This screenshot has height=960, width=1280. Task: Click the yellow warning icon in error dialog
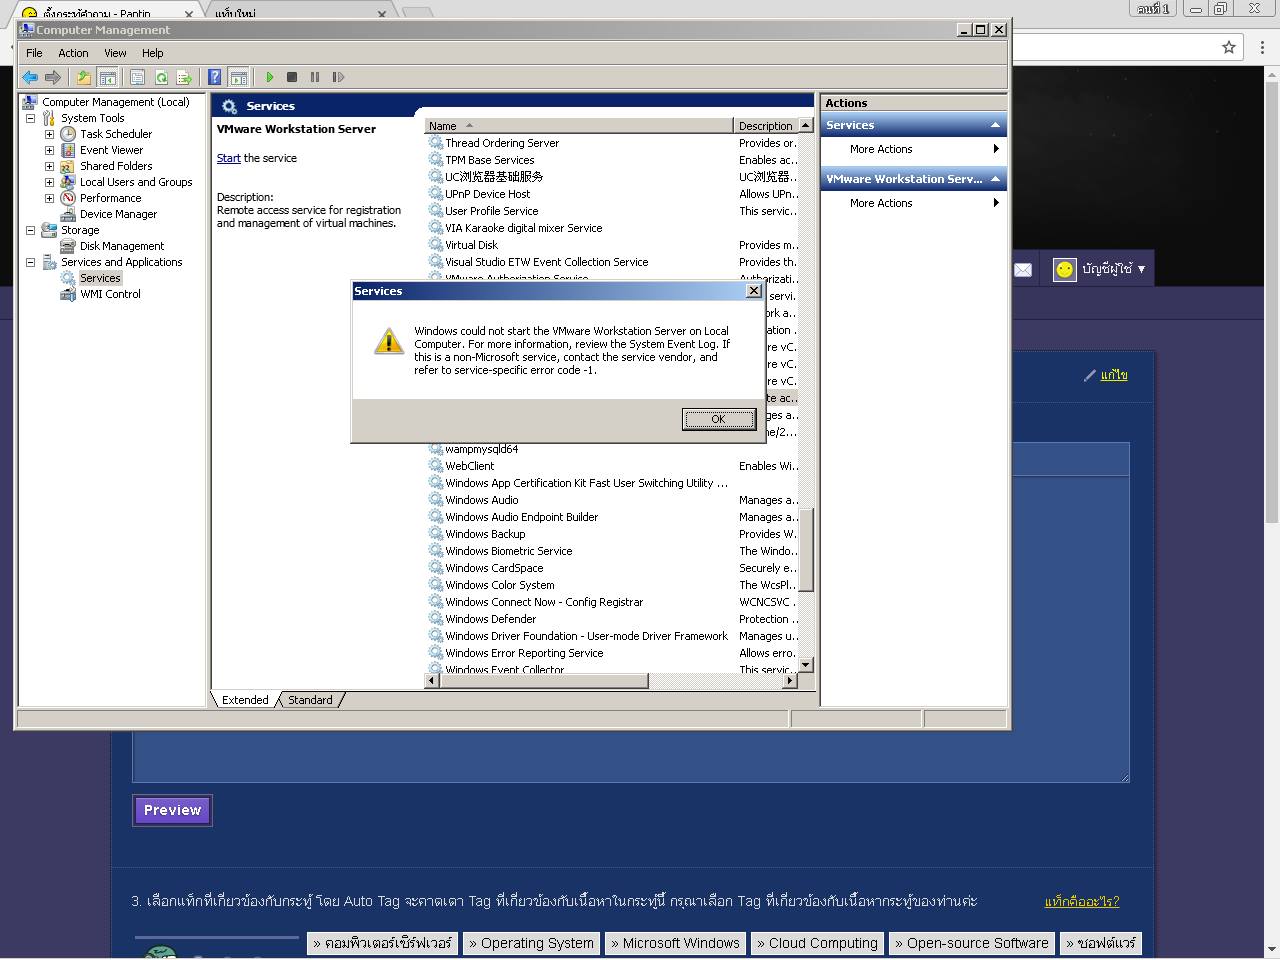point(388,341)
